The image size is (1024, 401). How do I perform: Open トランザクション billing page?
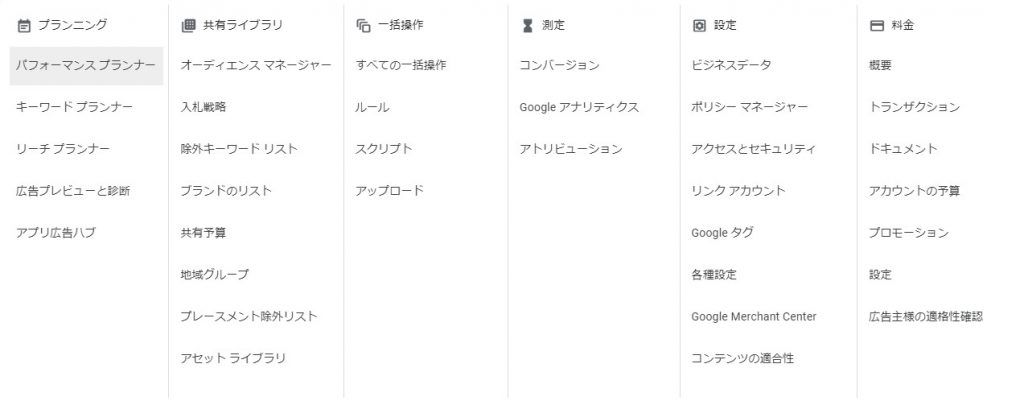point(914,107)
